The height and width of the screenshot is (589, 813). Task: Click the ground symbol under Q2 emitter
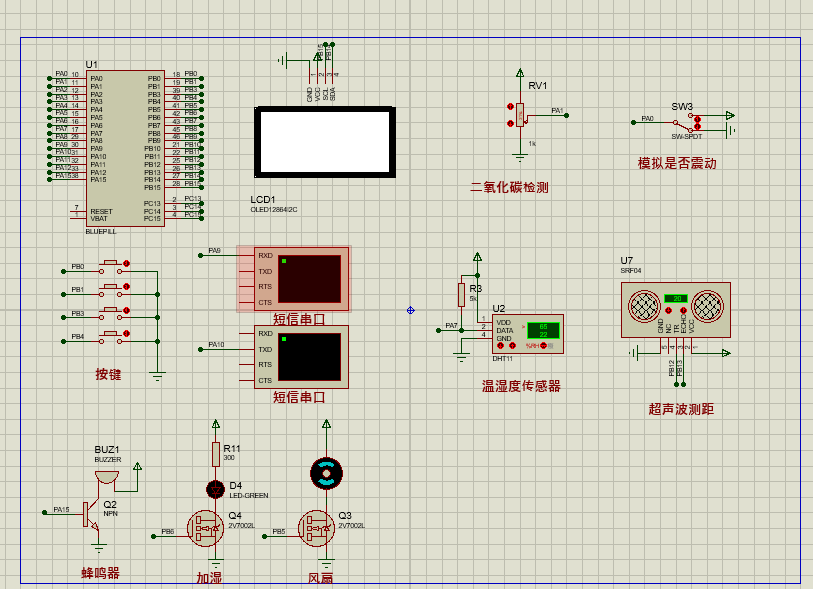tap(99, 548)
